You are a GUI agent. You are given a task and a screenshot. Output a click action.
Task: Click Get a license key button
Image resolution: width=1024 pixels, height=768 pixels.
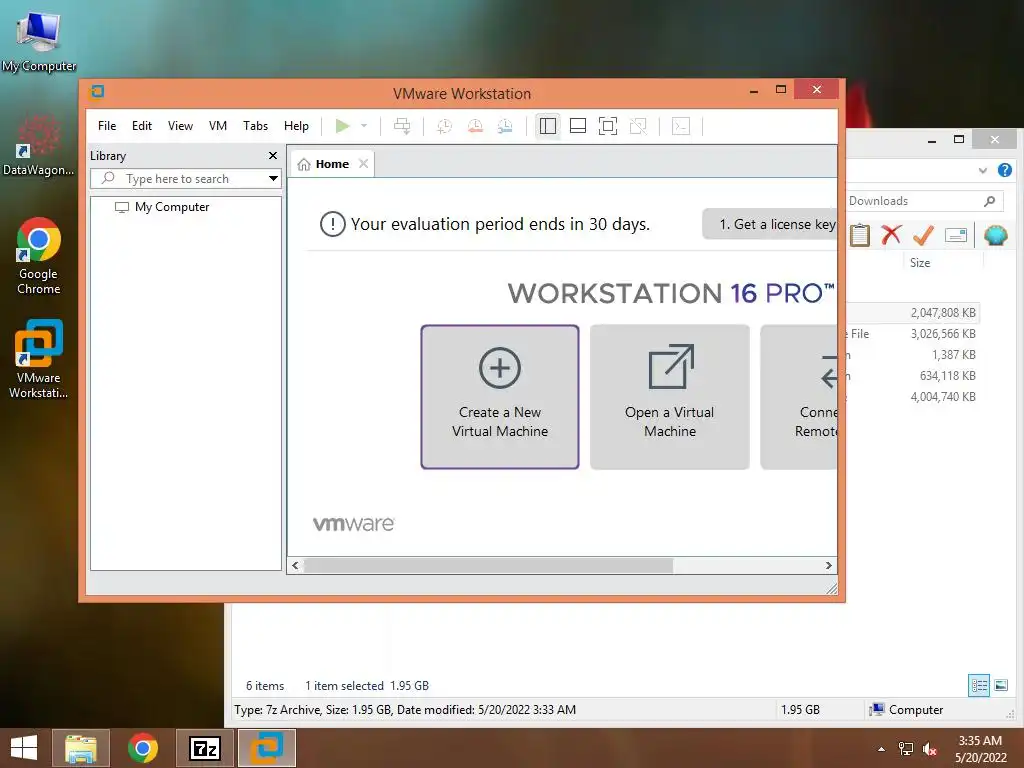[x=770, y=224]
